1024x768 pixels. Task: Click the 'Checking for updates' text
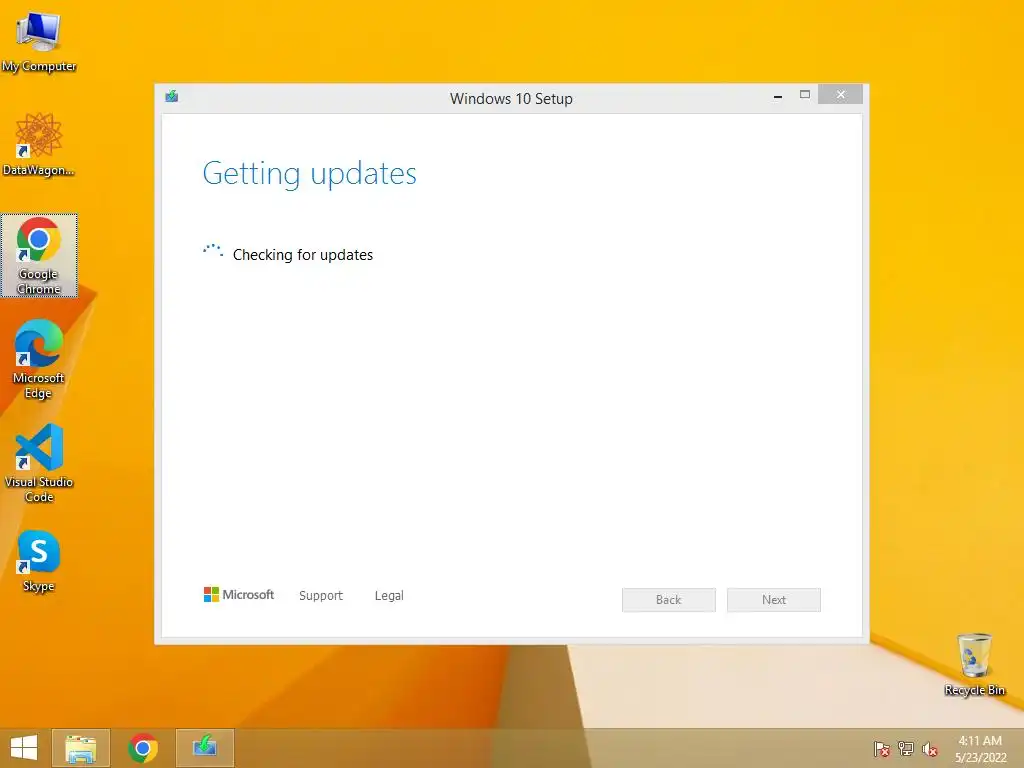[x=303, y=255]
